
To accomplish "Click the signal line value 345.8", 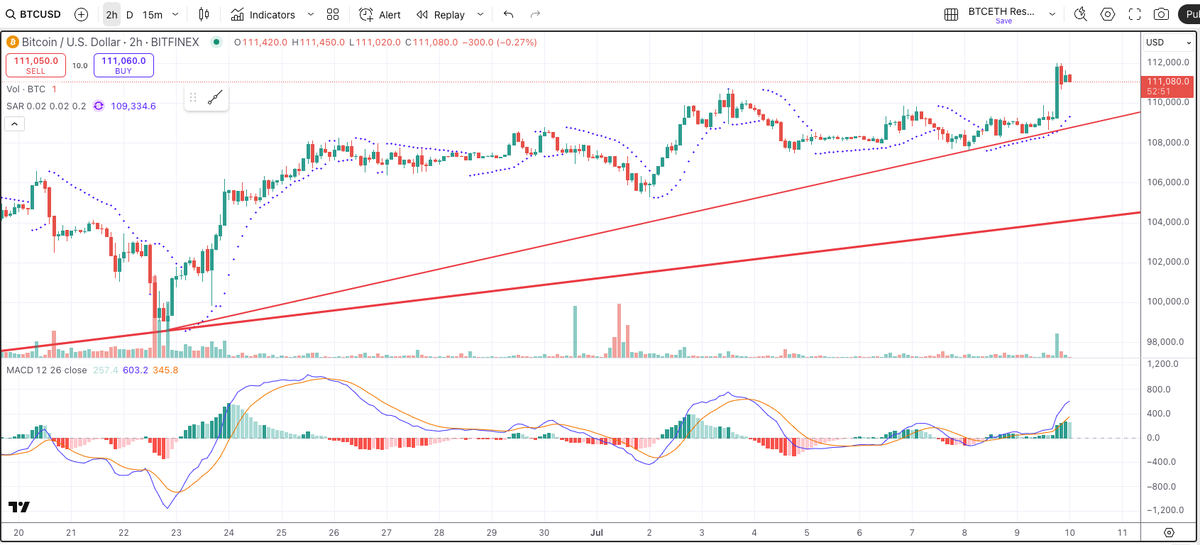I will [165, 370].
